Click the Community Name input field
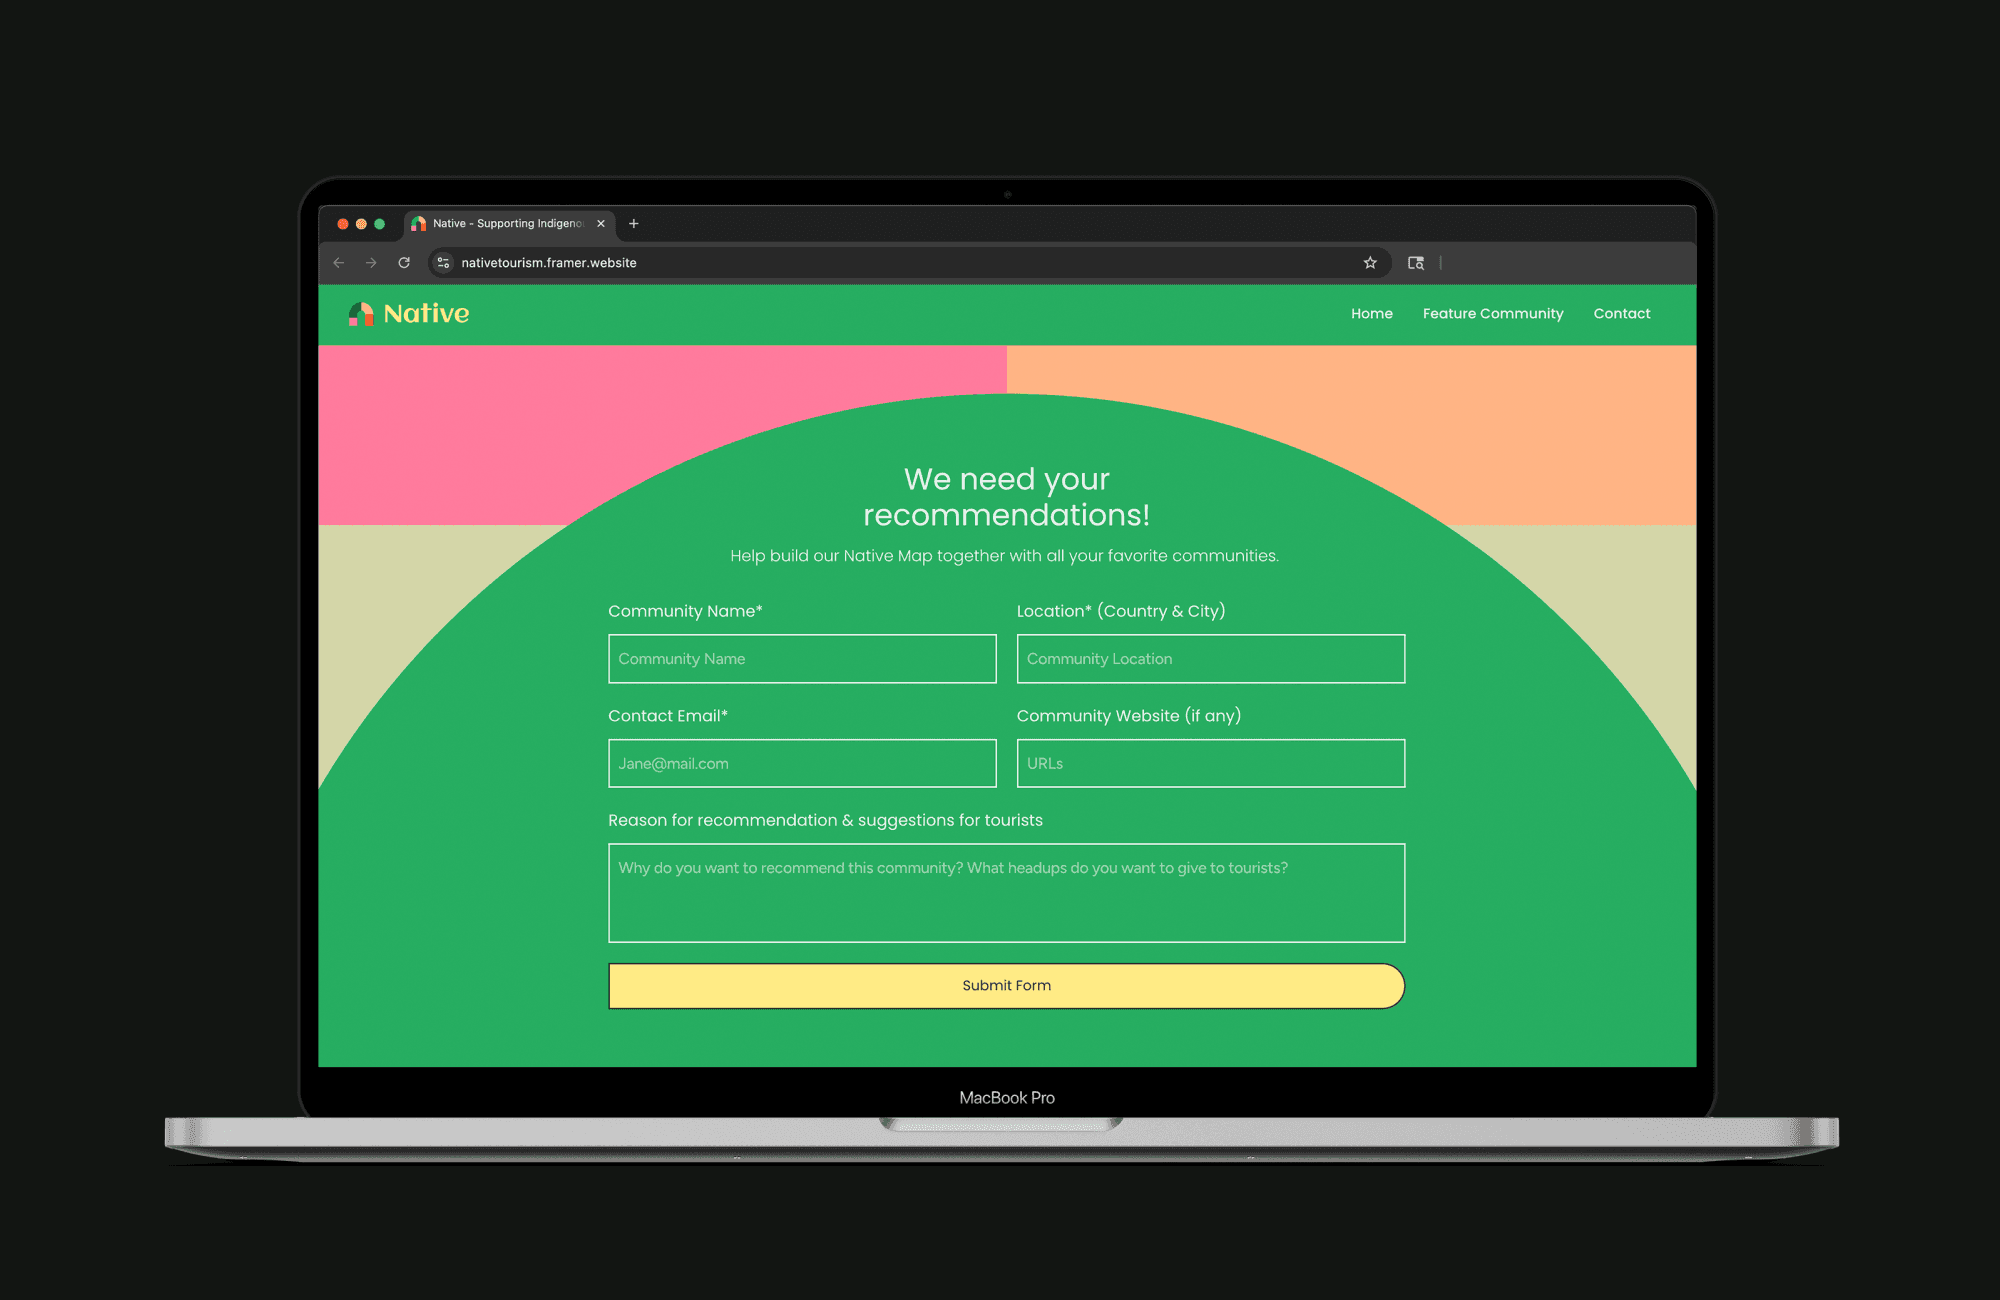This screenshot has width=2000, height=1300. point(802,659)
